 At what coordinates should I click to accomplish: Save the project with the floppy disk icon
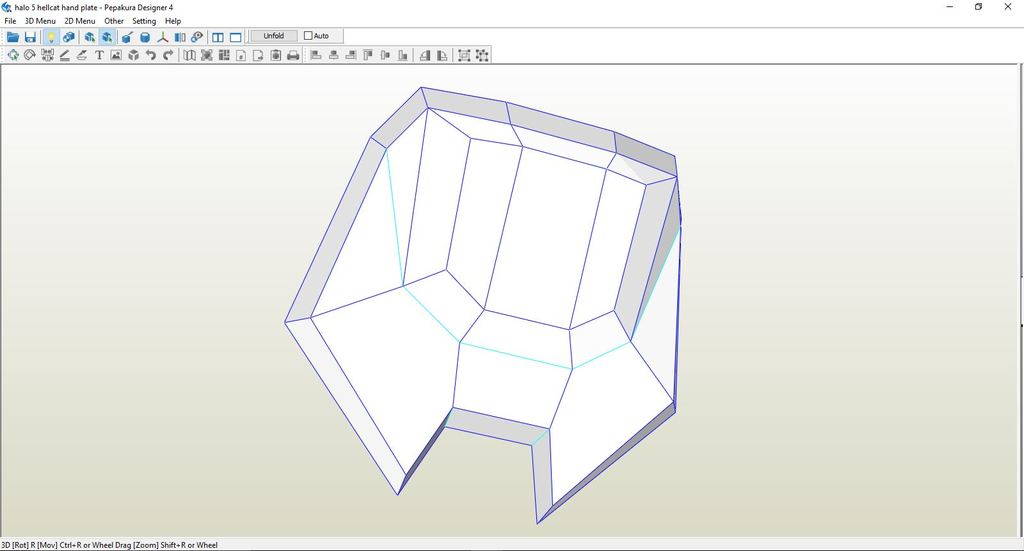pyautogui.click(x=30, y=37)
